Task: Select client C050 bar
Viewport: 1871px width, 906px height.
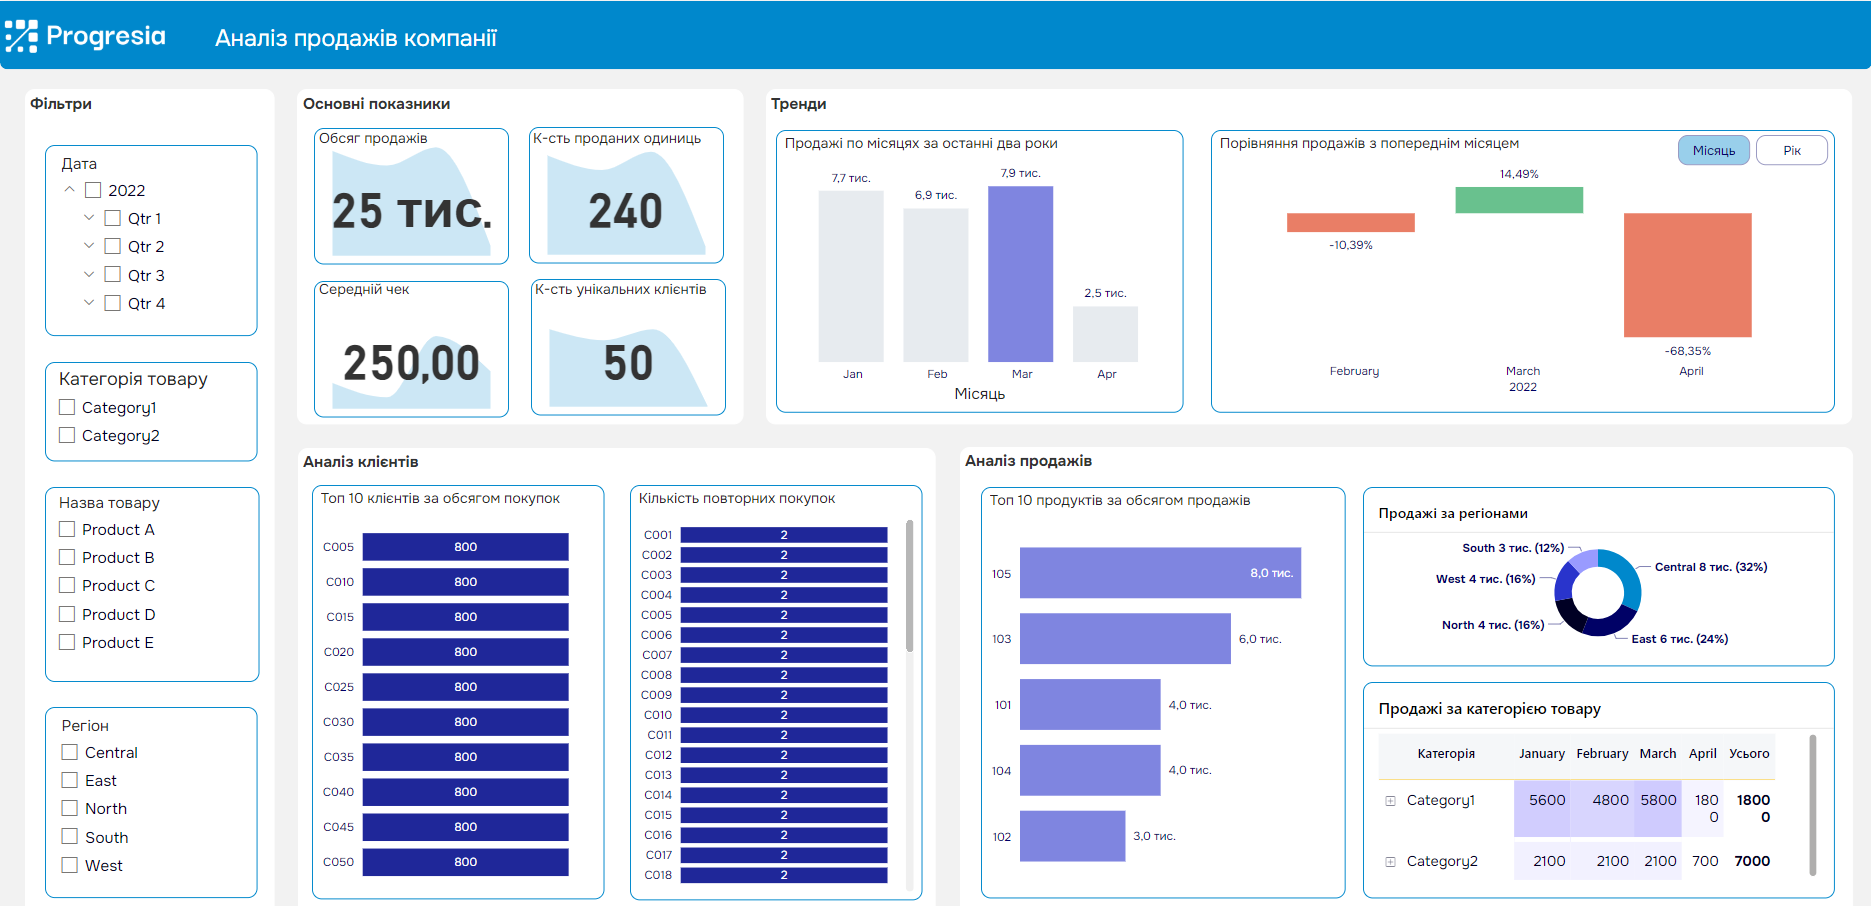Action: [x=465, y=862]
